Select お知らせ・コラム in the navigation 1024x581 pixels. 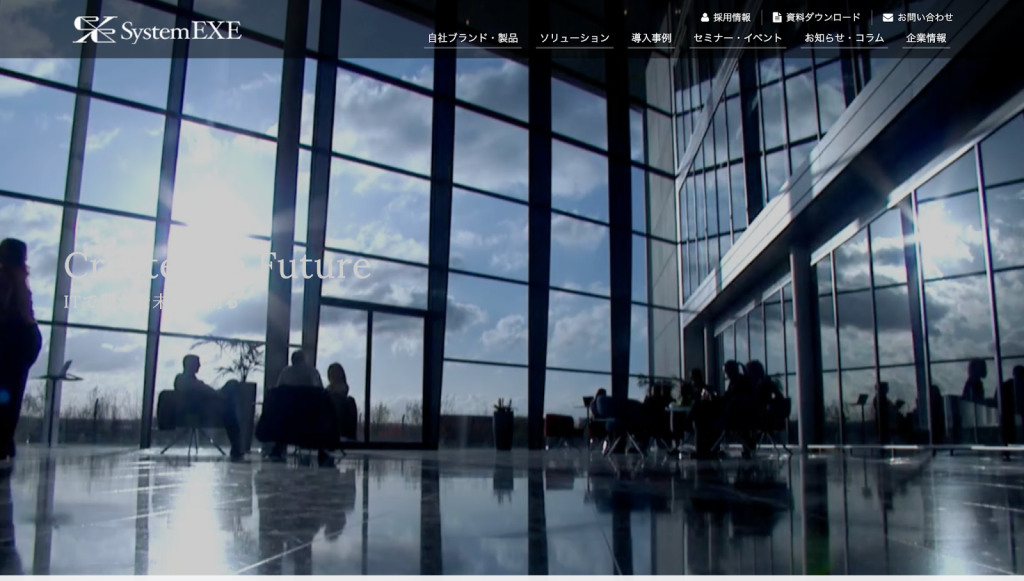[x=844, y=38]
